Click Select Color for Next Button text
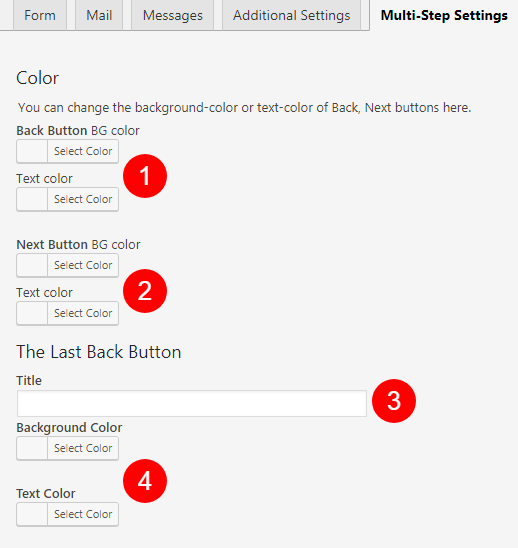The image size is (518, 548). 83,313
